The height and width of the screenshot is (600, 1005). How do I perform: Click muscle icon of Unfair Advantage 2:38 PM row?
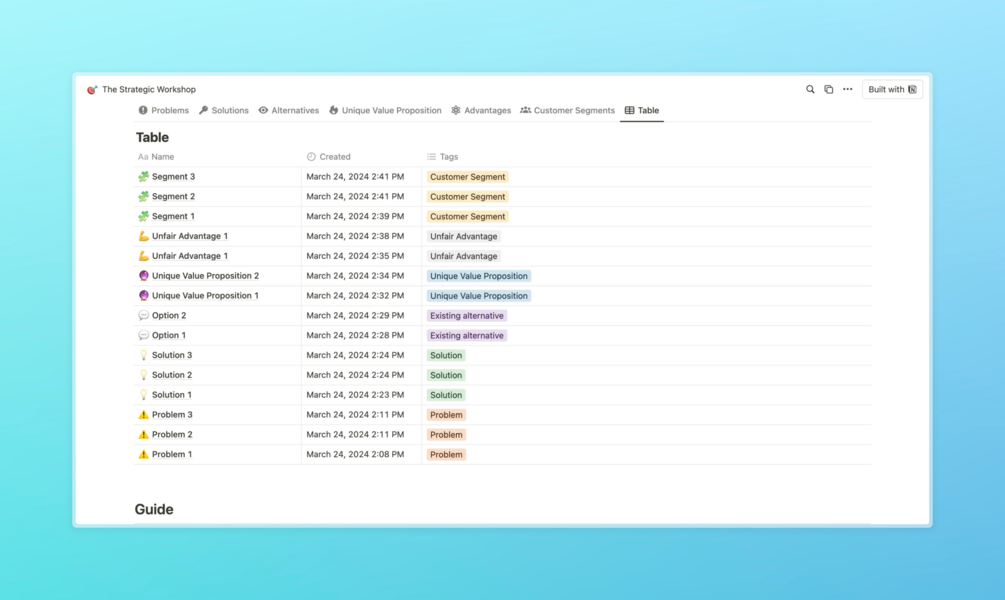144,236
